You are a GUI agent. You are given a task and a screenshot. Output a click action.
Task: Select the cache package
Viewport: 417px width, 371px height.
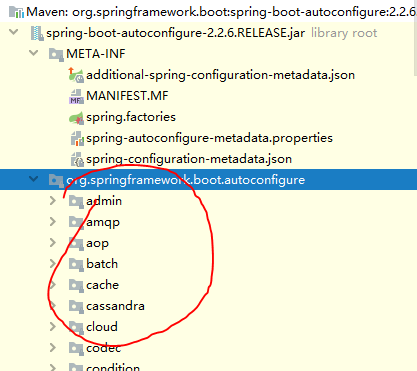(x=102, y=285)
